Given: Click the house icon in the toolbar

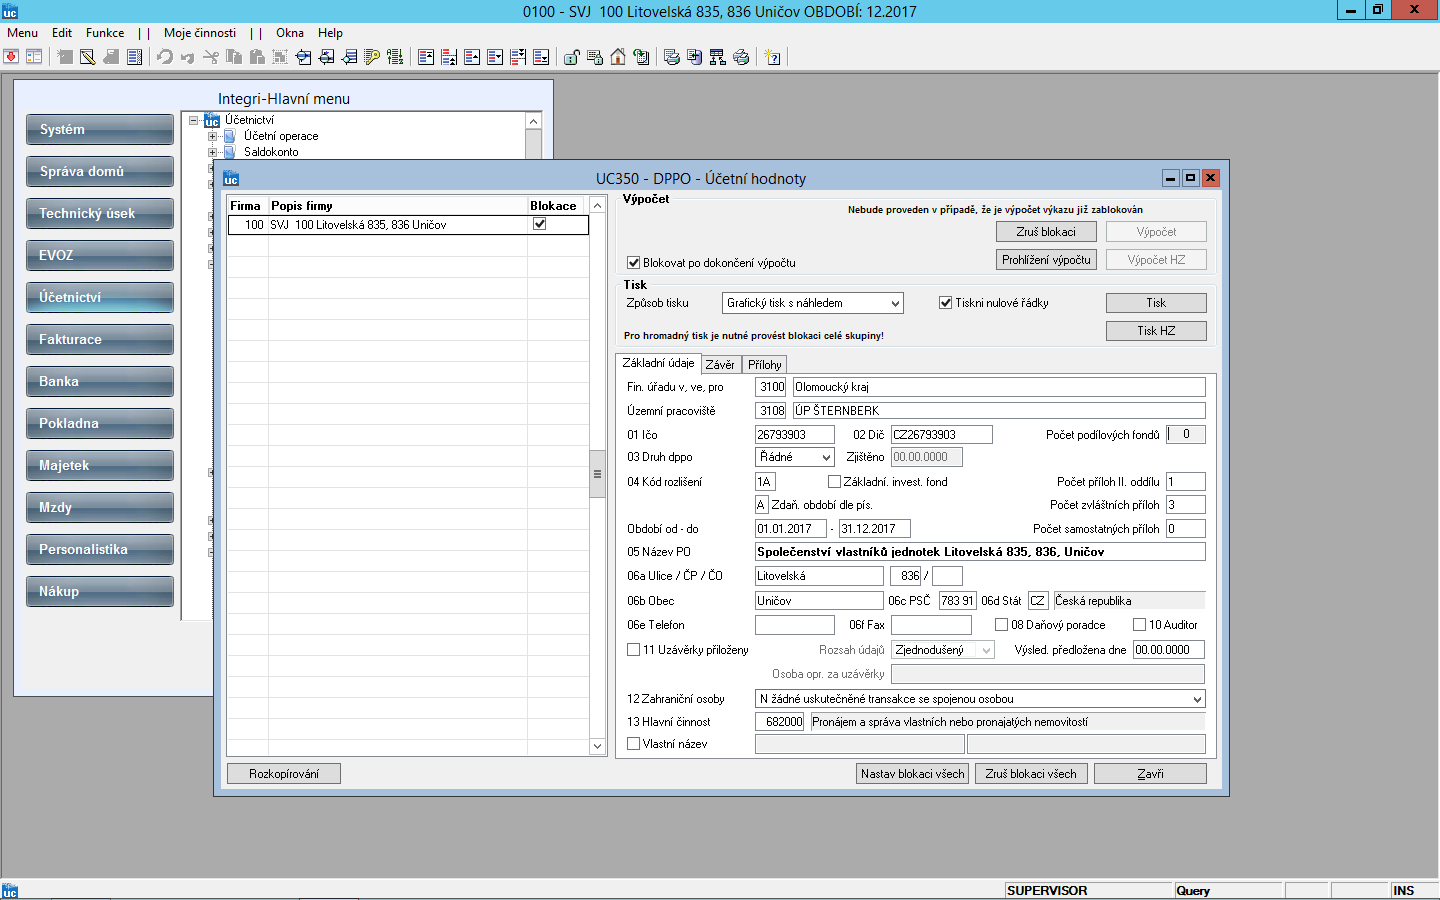Looking at the screenshot, I should click(x=618, y=57).
